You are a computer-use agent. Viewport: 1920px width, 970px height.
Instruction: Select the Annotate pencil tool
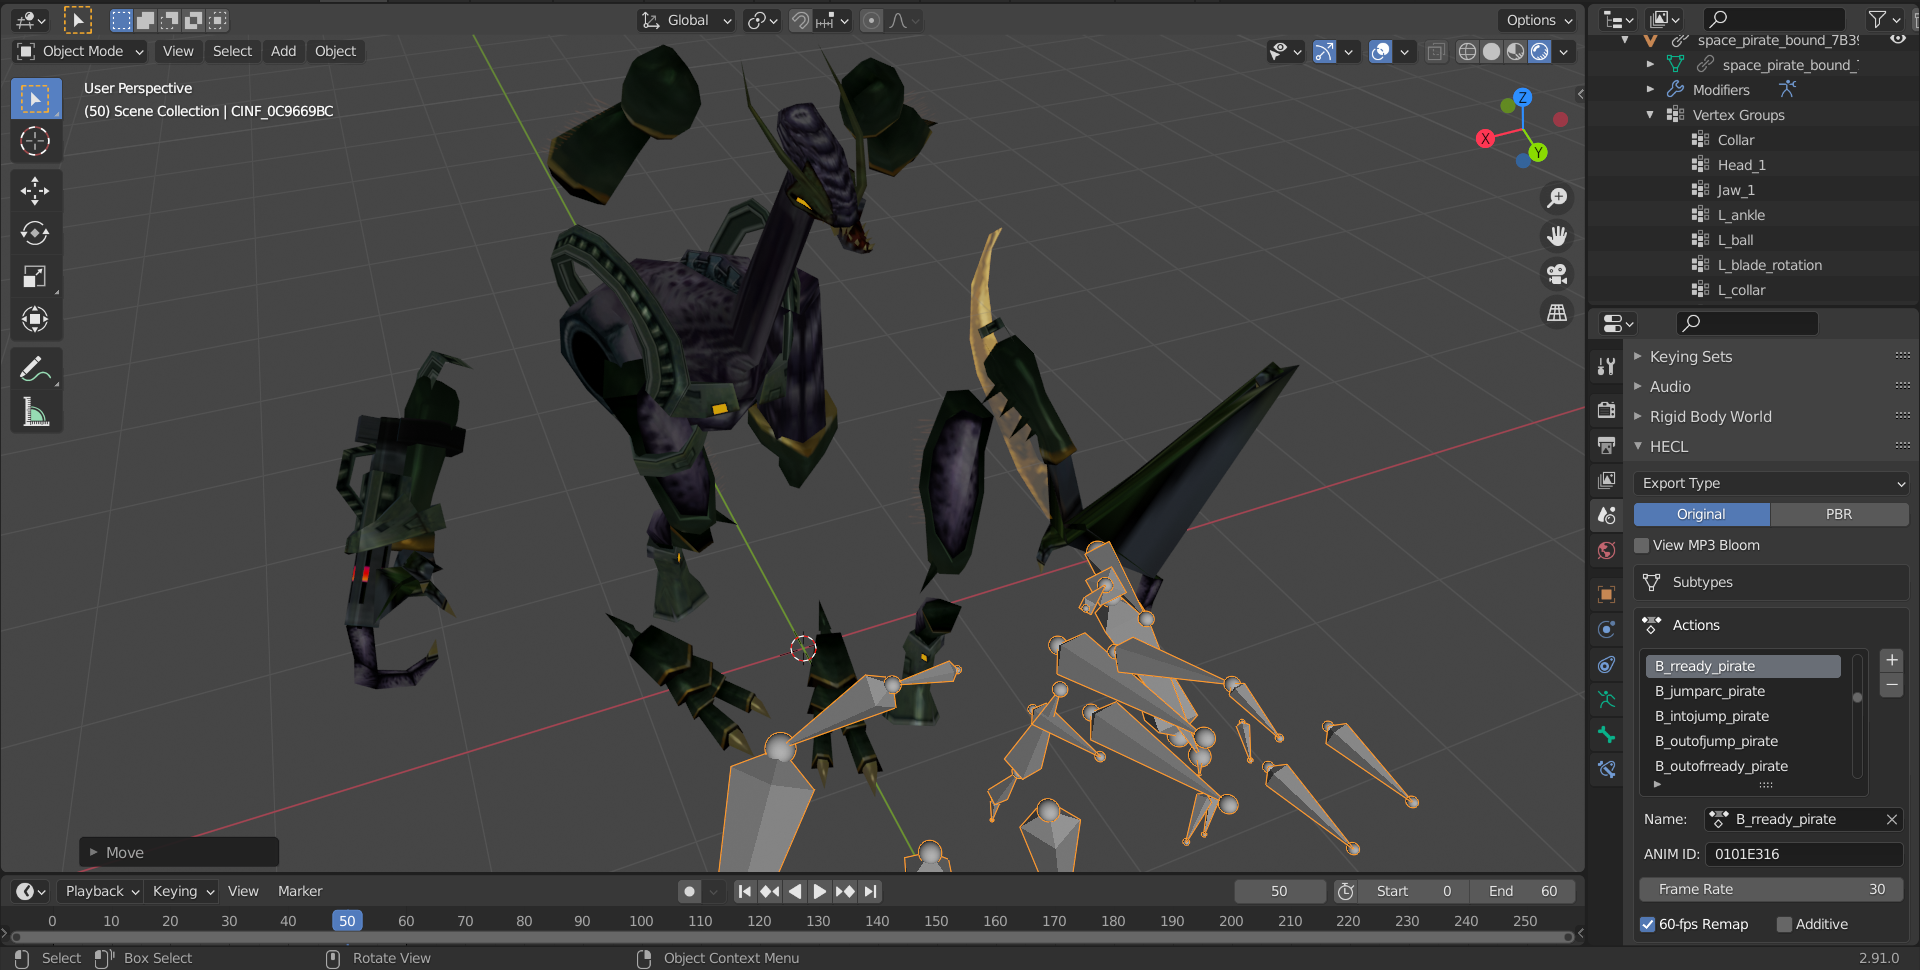coord(35,369)
